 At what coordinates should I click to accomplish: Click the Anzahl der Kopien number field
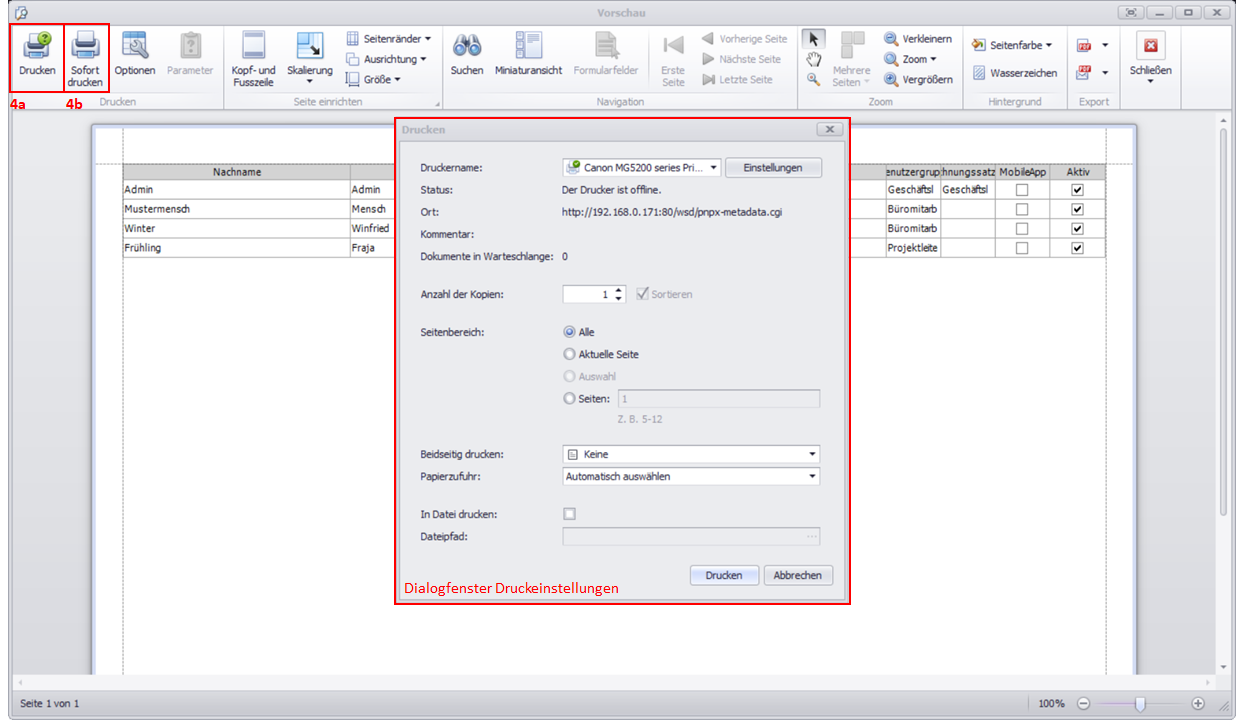point(587,294)
